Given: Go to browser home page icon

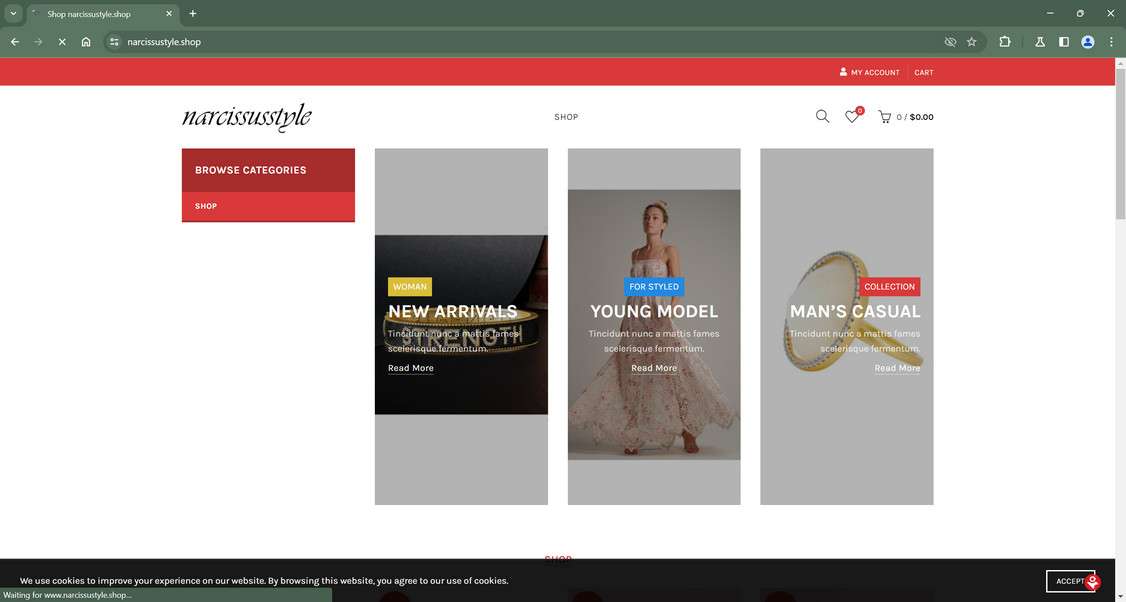Looking at the screenshot, I should (86, 42).
